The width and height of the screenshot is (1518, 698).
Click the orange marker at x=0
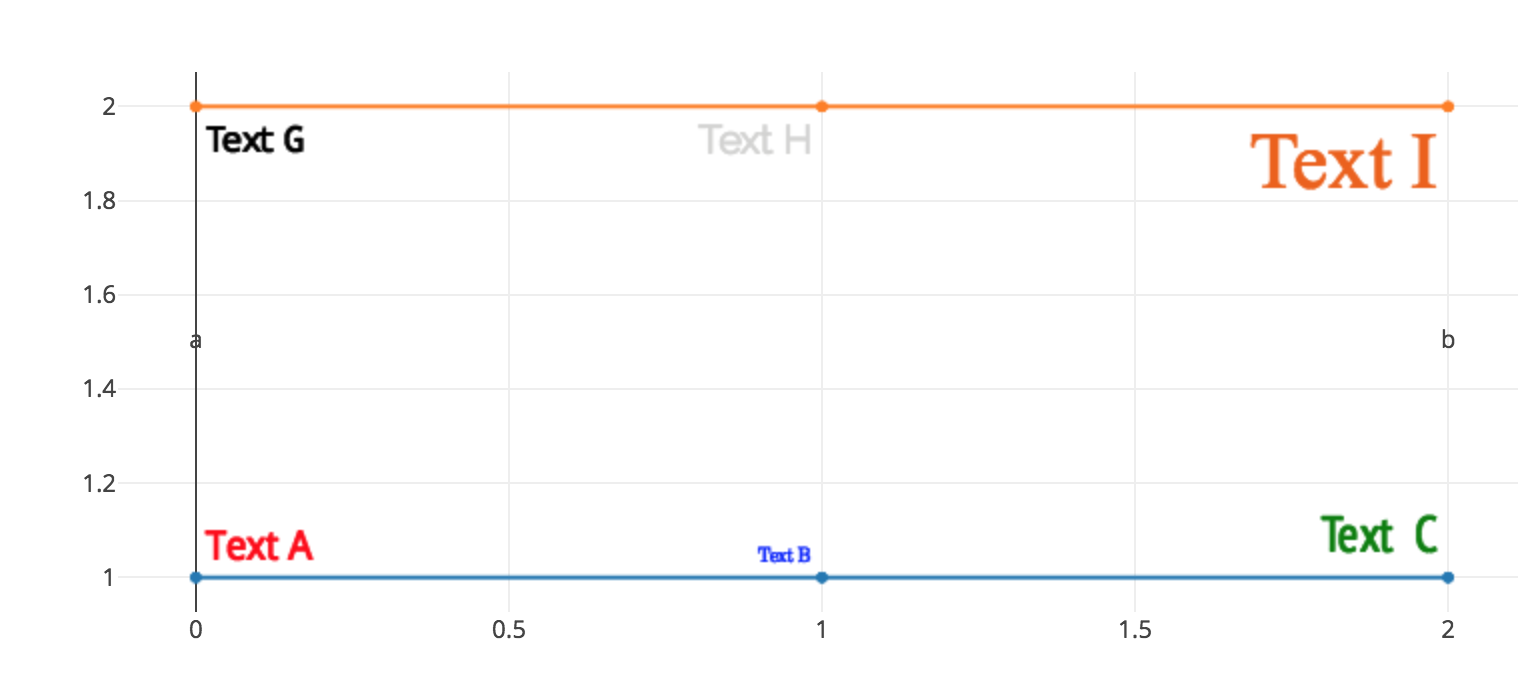click(x=196, y=106)
